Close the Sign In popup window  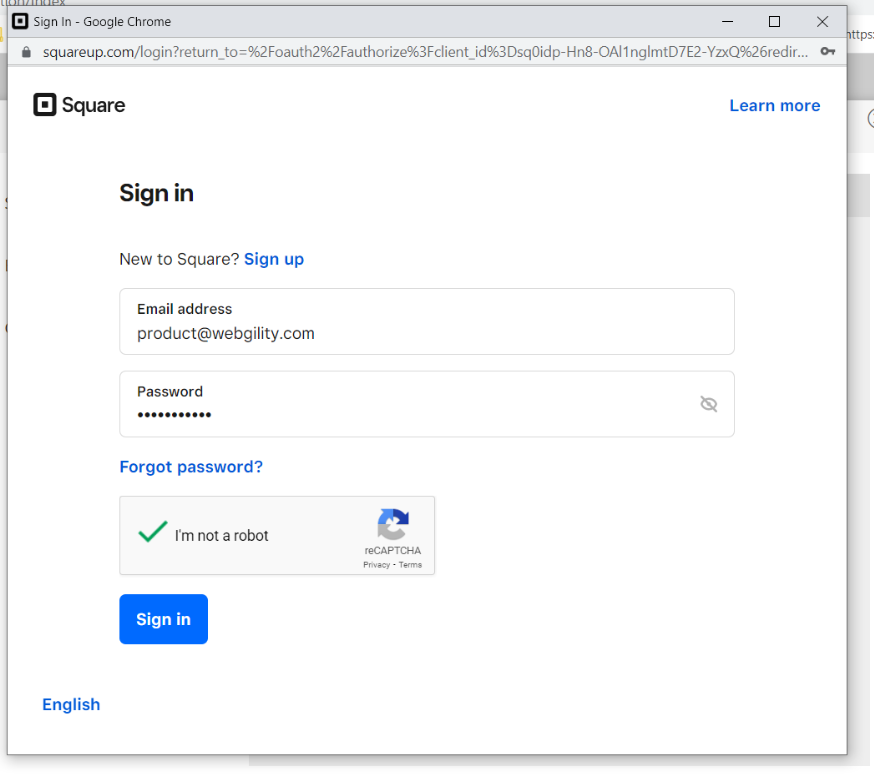[822, 21]
